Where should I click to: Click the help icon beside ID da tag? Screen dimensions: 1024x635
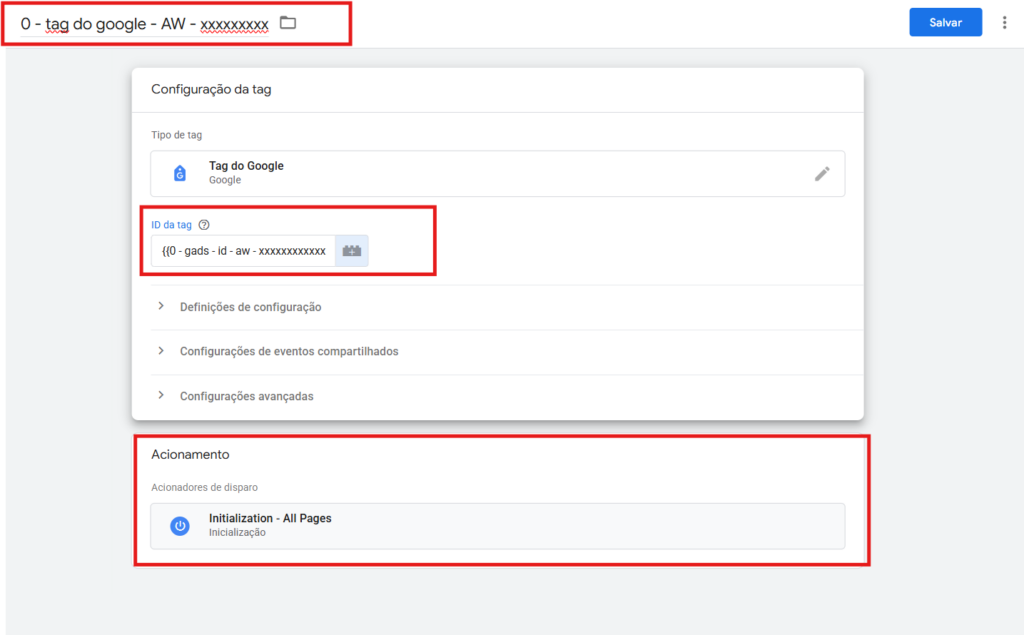(204, 225)
